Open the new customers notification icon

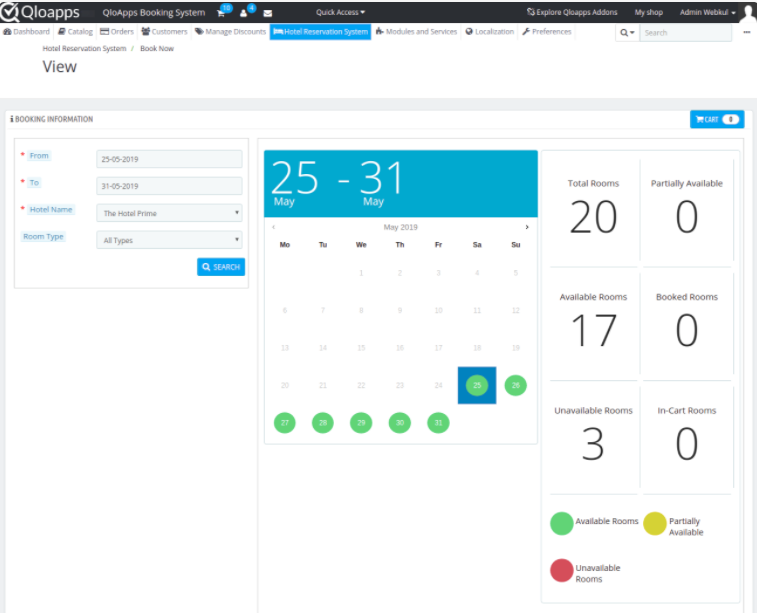[x=243, y=13]
